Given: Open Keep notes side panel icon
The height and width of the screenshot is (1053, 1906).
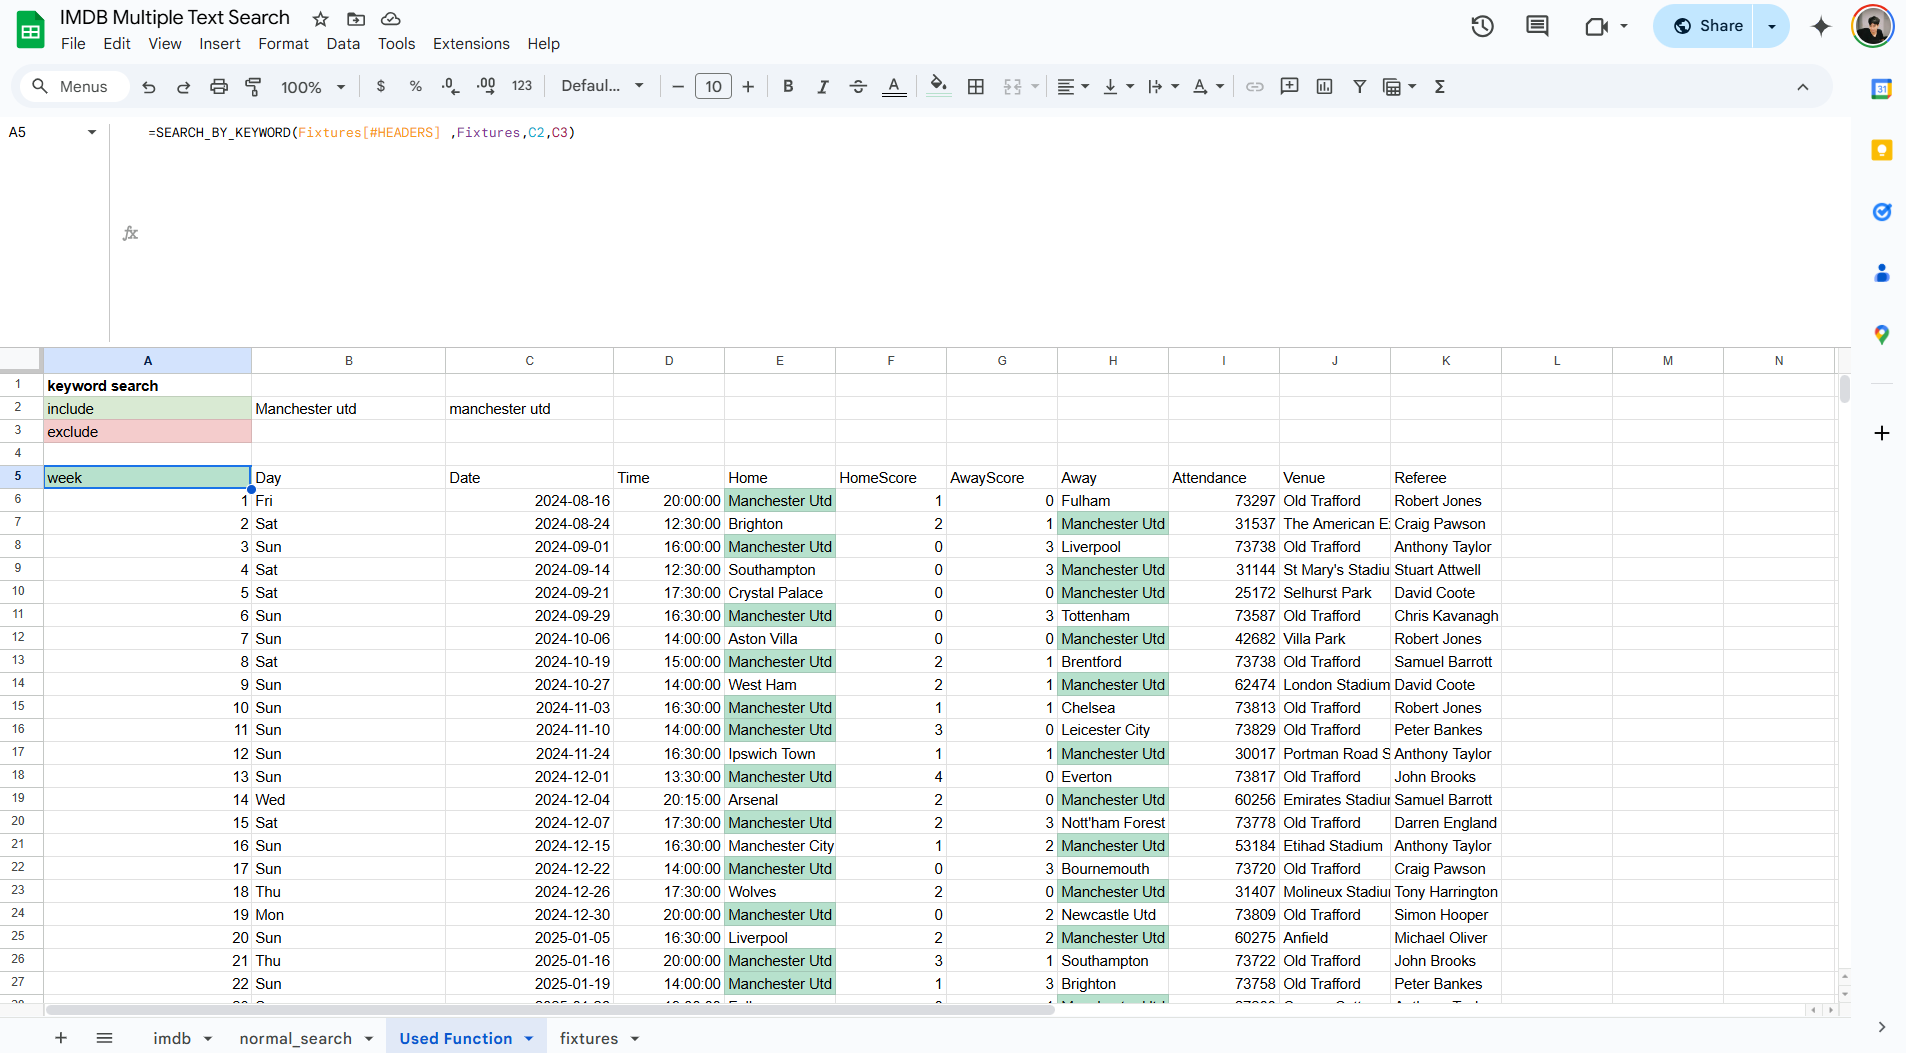Looking at the screenshot, I should click(1881, 150).
